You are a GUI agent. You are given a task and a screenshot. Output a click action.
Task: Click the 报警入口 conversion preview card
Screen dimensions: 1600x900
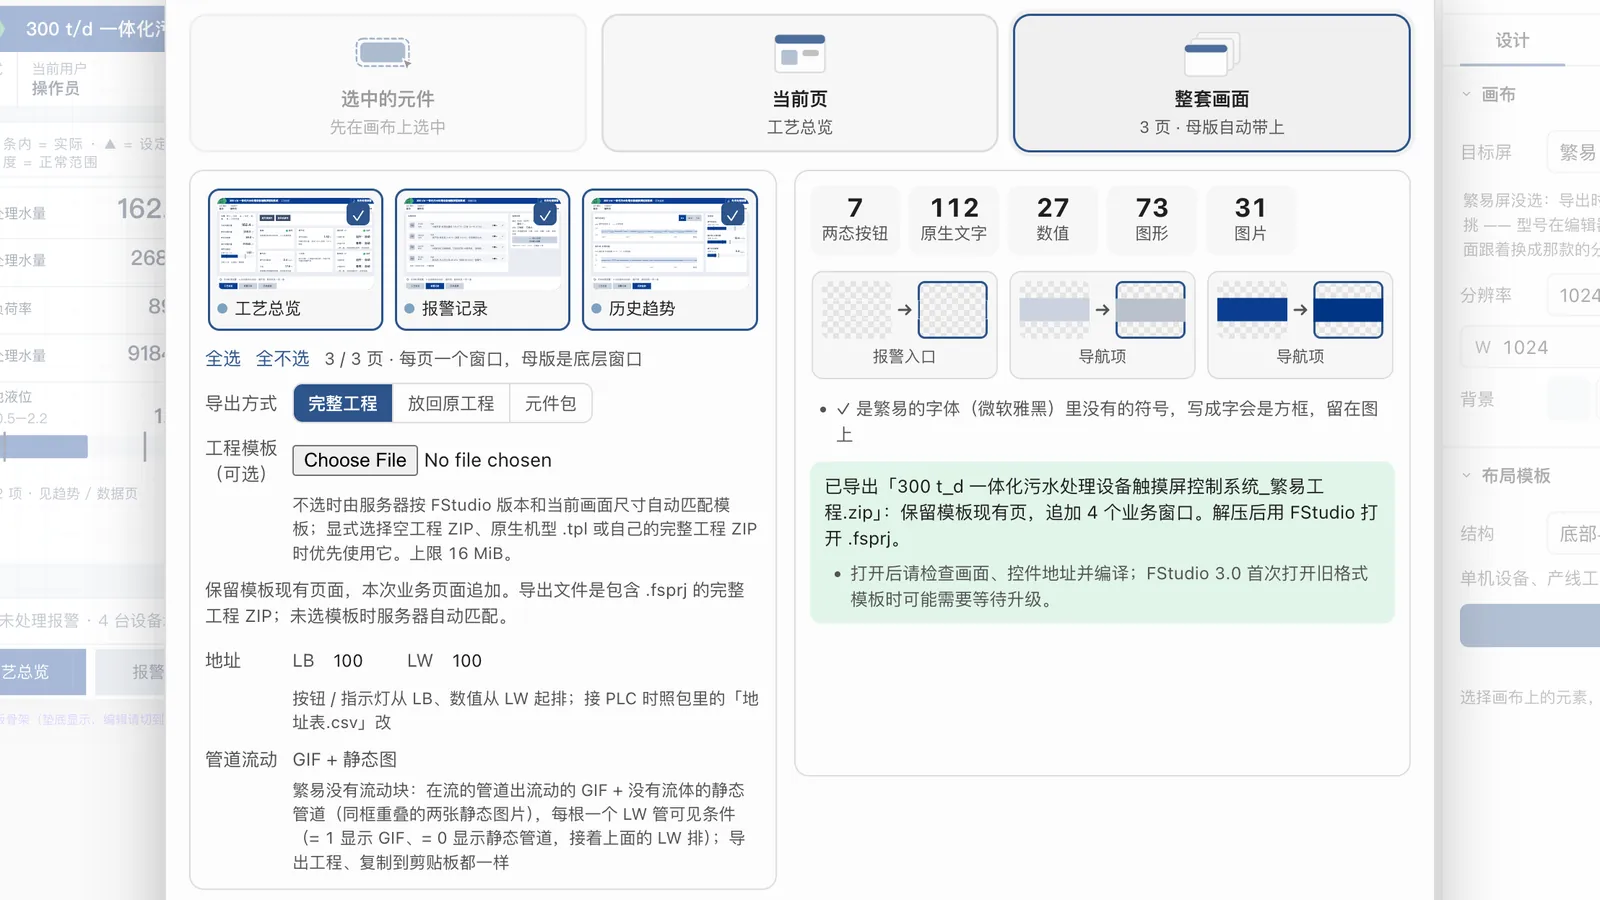click(x=904, y=325)
